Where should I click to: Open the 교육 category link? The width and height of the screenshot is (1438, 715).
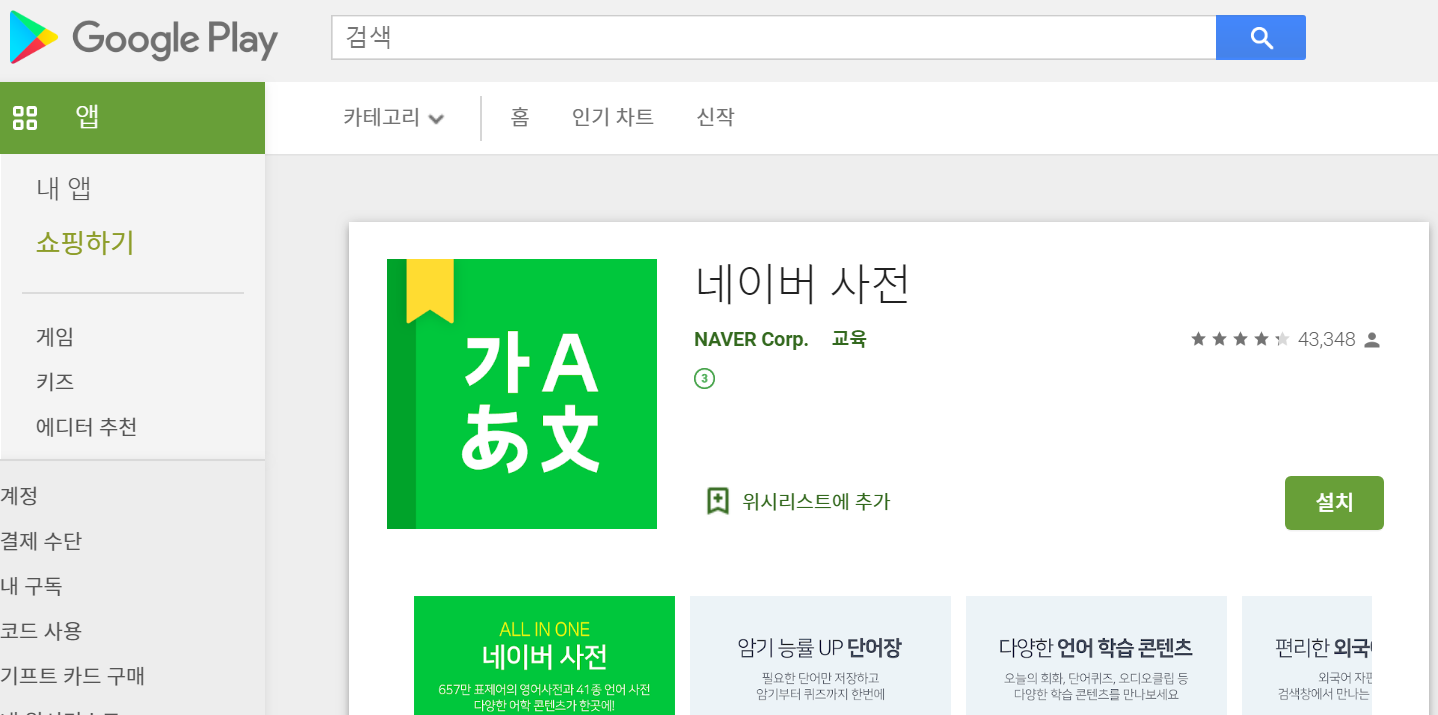click(849, 339)
